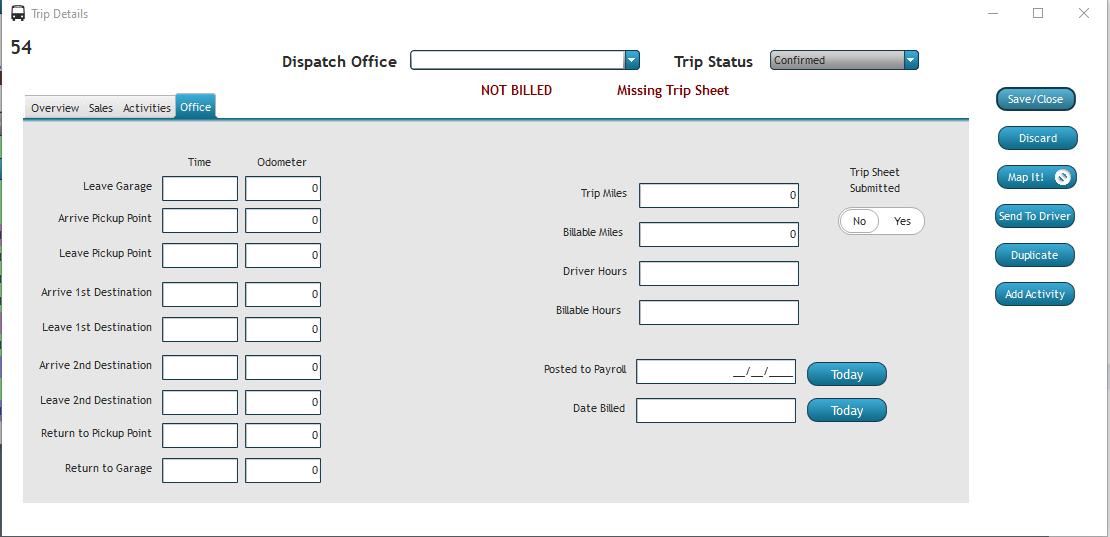The width and height of the screenshot is (1110, 537).
Task: Click Today next to Date Billed
Action: pos(846,410)
